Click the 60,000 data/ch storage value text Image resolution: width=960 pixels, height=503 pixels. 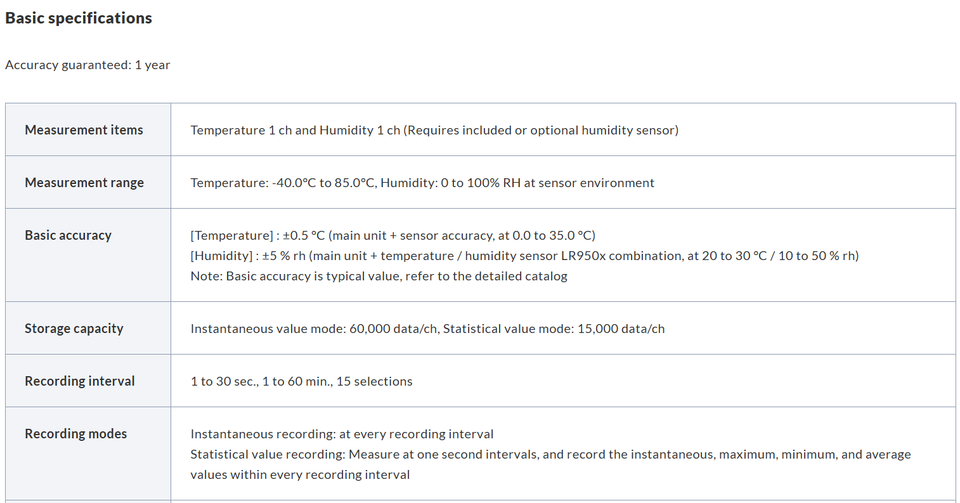393,329
